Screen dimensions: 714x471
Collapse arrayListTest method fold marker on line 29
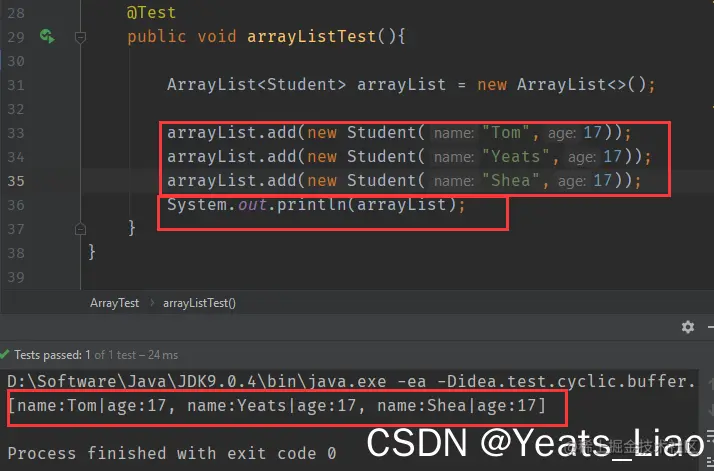click(x=80, y=37)
